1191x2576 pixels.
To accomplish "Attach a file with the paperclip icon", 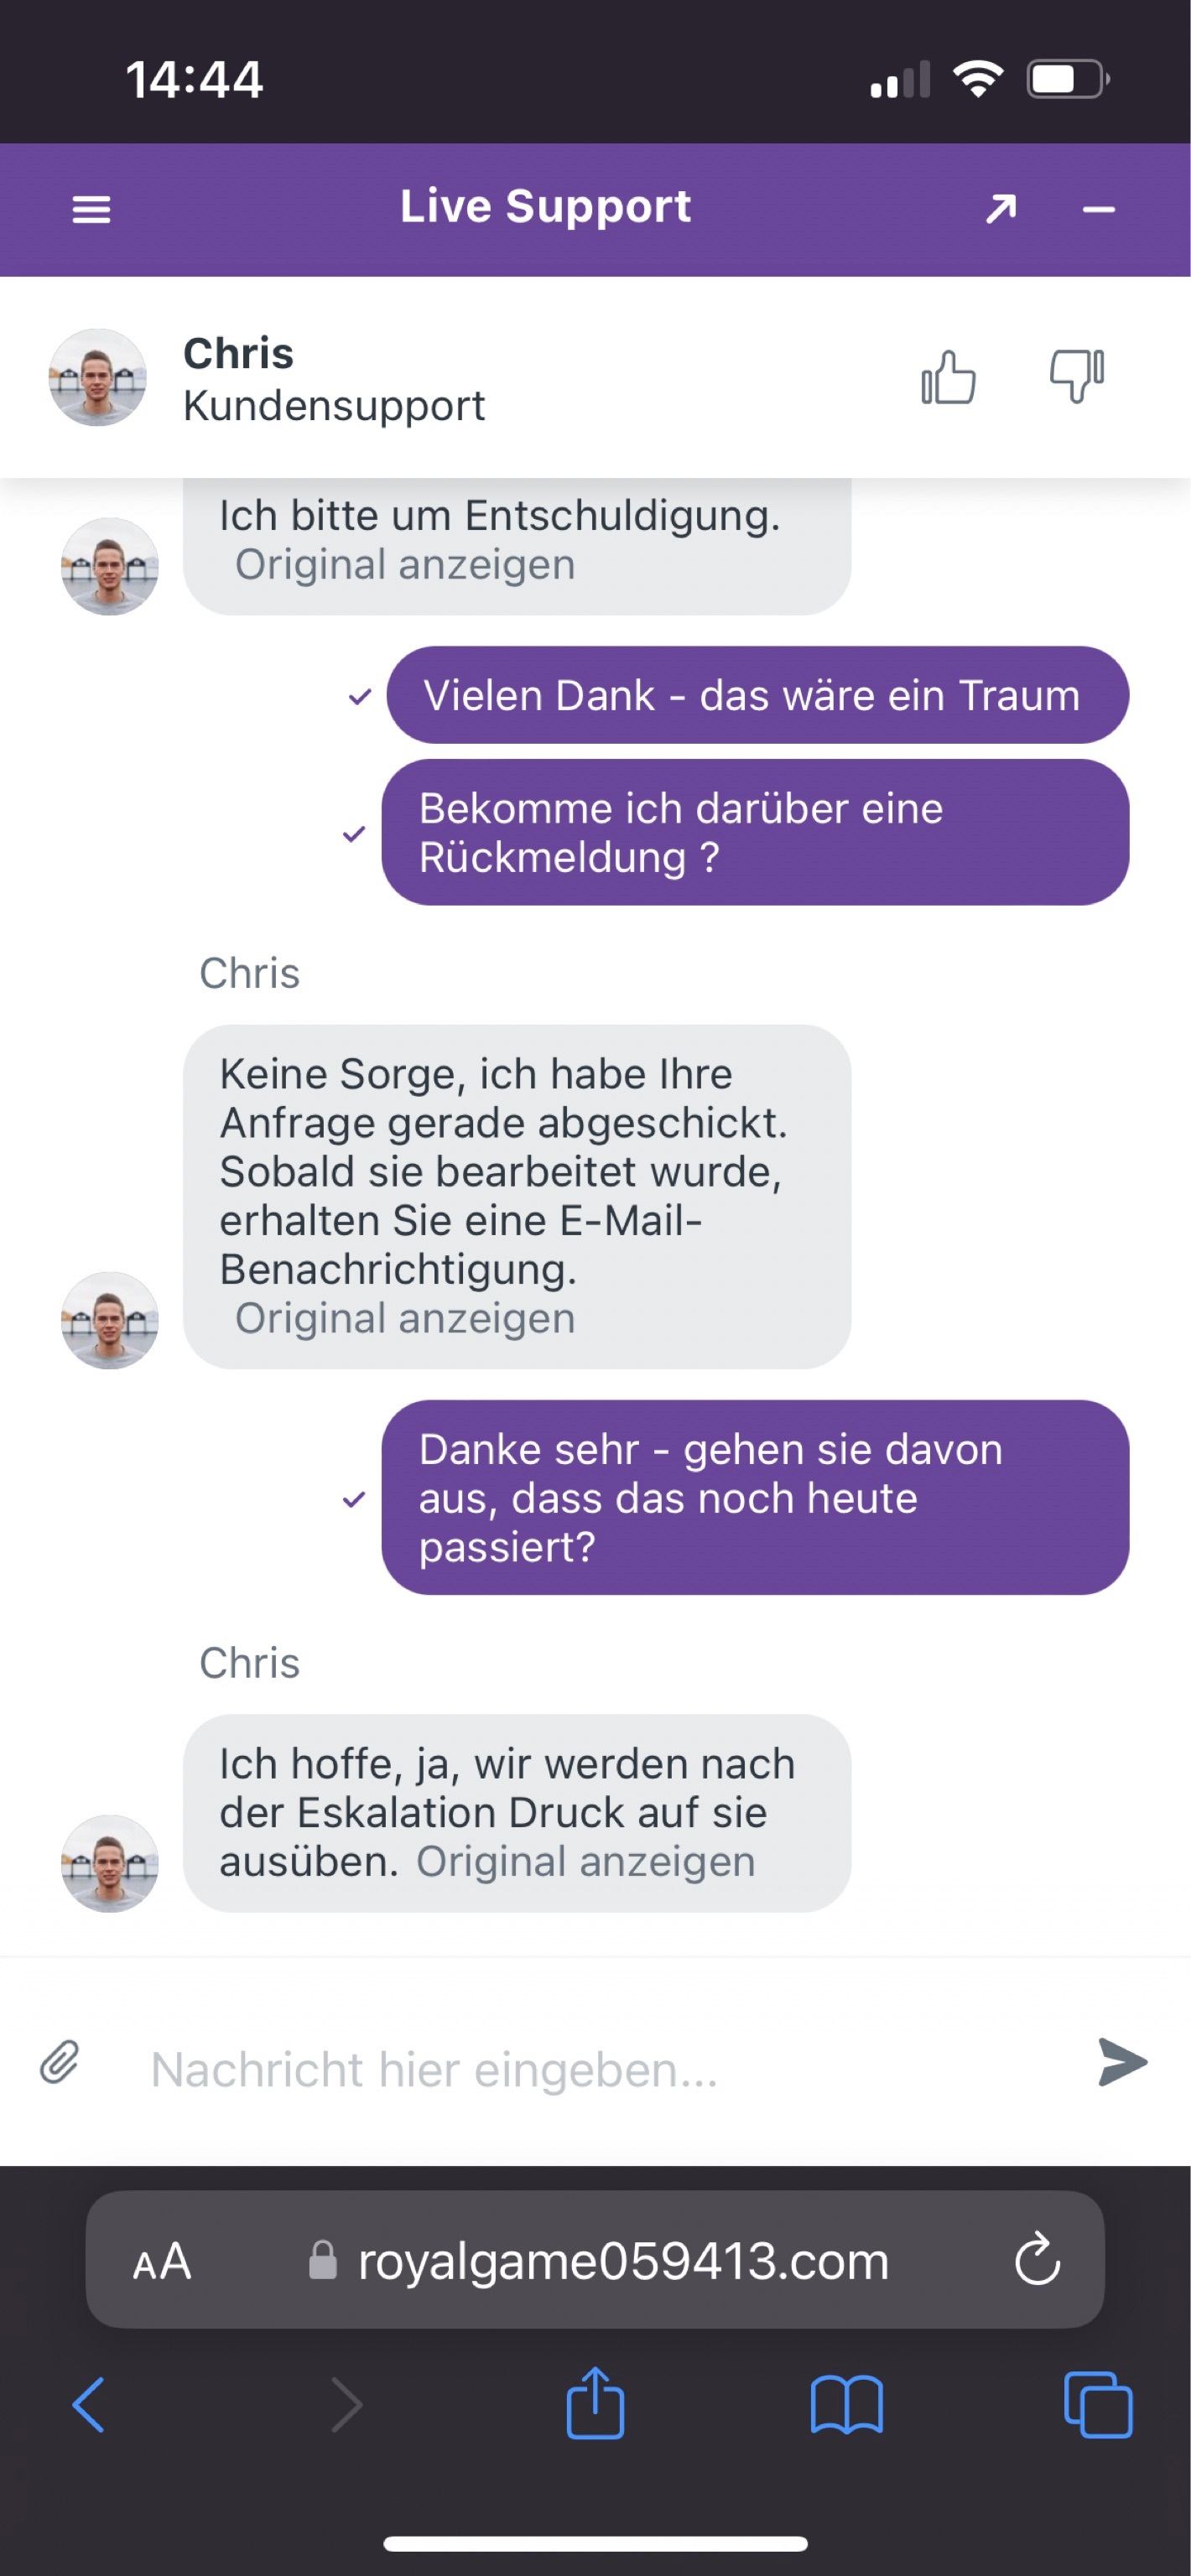I will tap(60, 2061).
